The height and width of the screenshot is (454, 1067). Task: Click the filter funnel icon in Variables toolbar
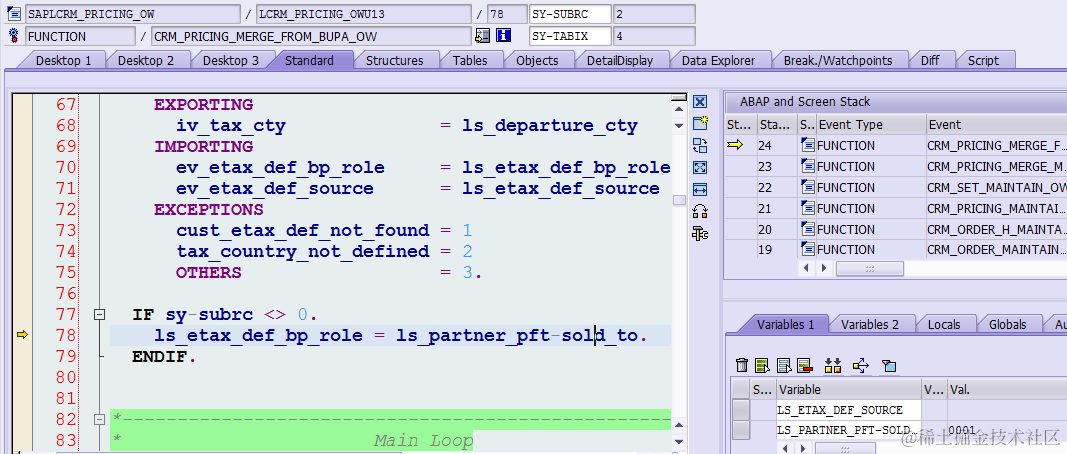click(889, 366)
